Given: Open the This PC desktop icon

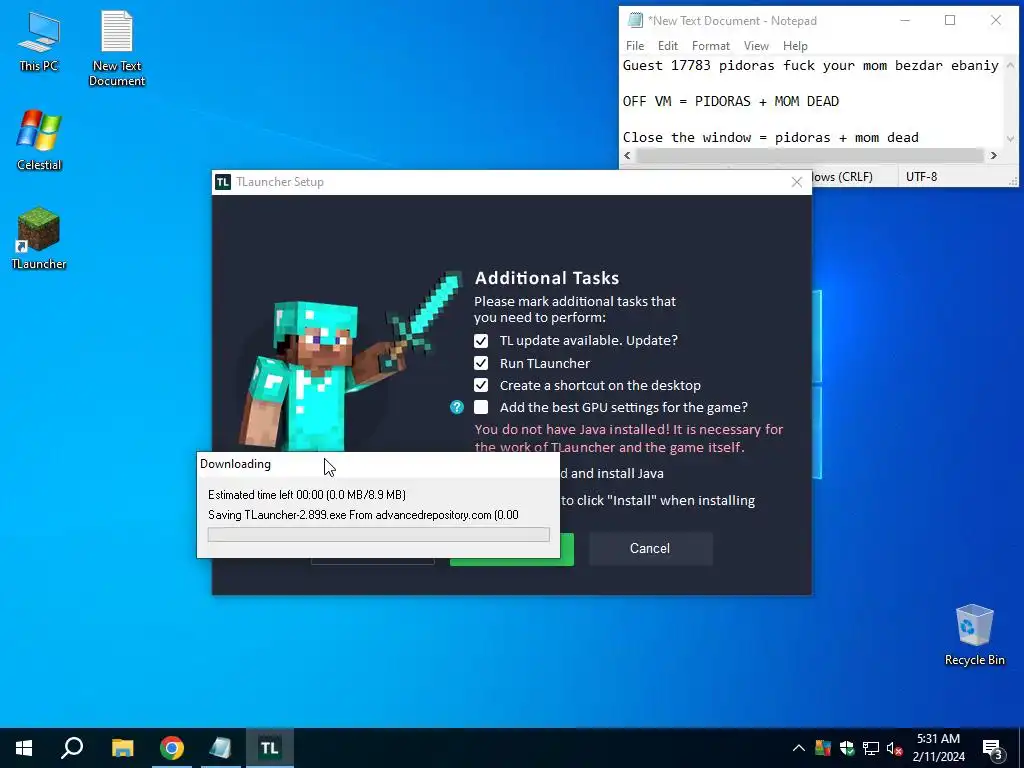Looking at the screenshot, I should [x=39, y=40].
